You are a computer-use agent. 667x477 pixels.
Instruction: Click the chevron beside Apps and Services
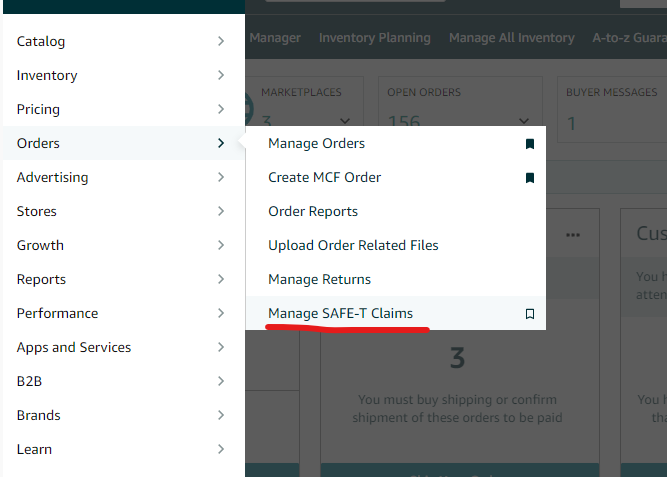[221, 348]
